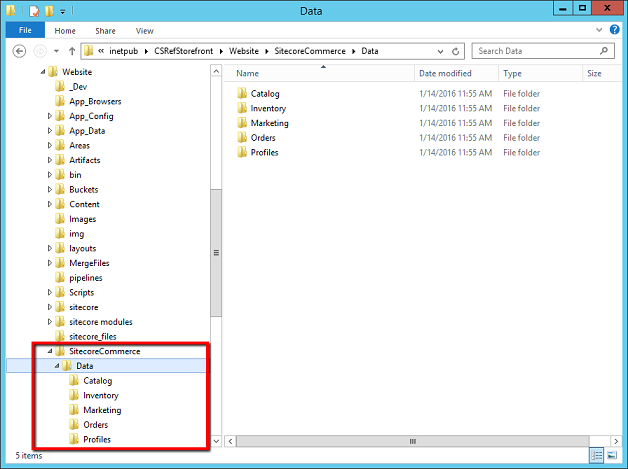Image resolution: width=628 pixels, height=469 pixels.
Task: Expand the ribbon with chevron
Action: pos(599,30)
